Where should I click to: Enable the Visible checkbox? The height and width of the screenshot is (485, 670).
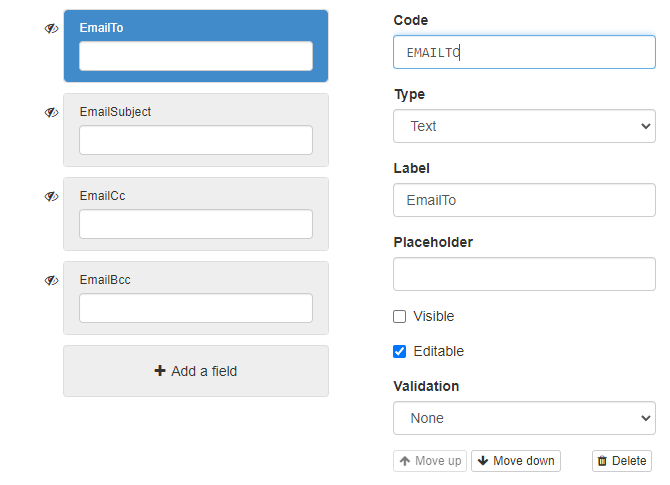click(x=400, y=316)
